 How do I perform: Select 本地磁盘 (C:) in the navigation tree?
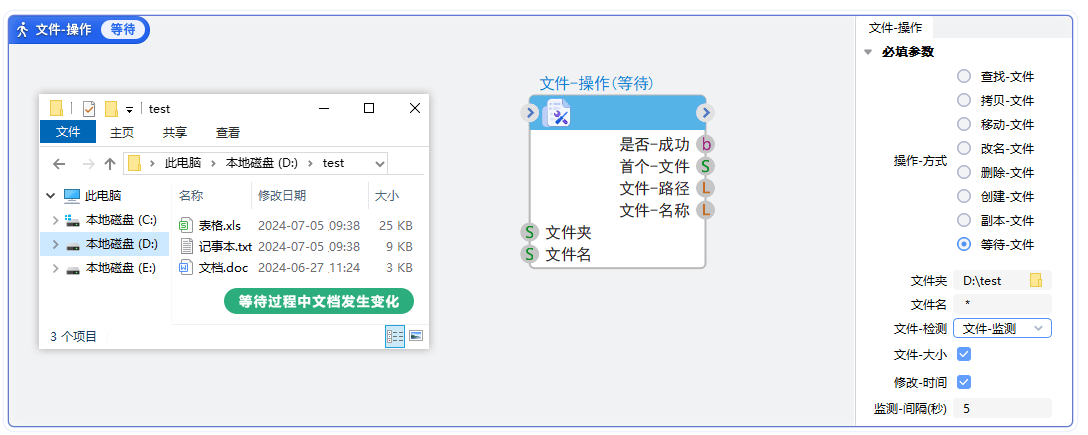click(121, 220)
